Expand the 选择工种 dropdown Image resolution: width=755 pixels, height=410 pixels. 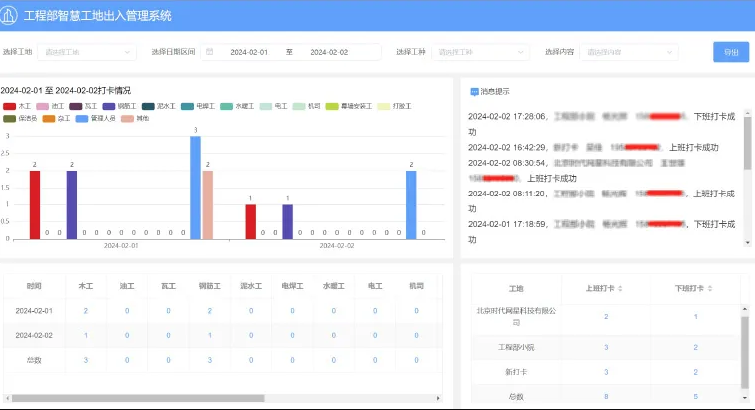[x=479, y=52]
